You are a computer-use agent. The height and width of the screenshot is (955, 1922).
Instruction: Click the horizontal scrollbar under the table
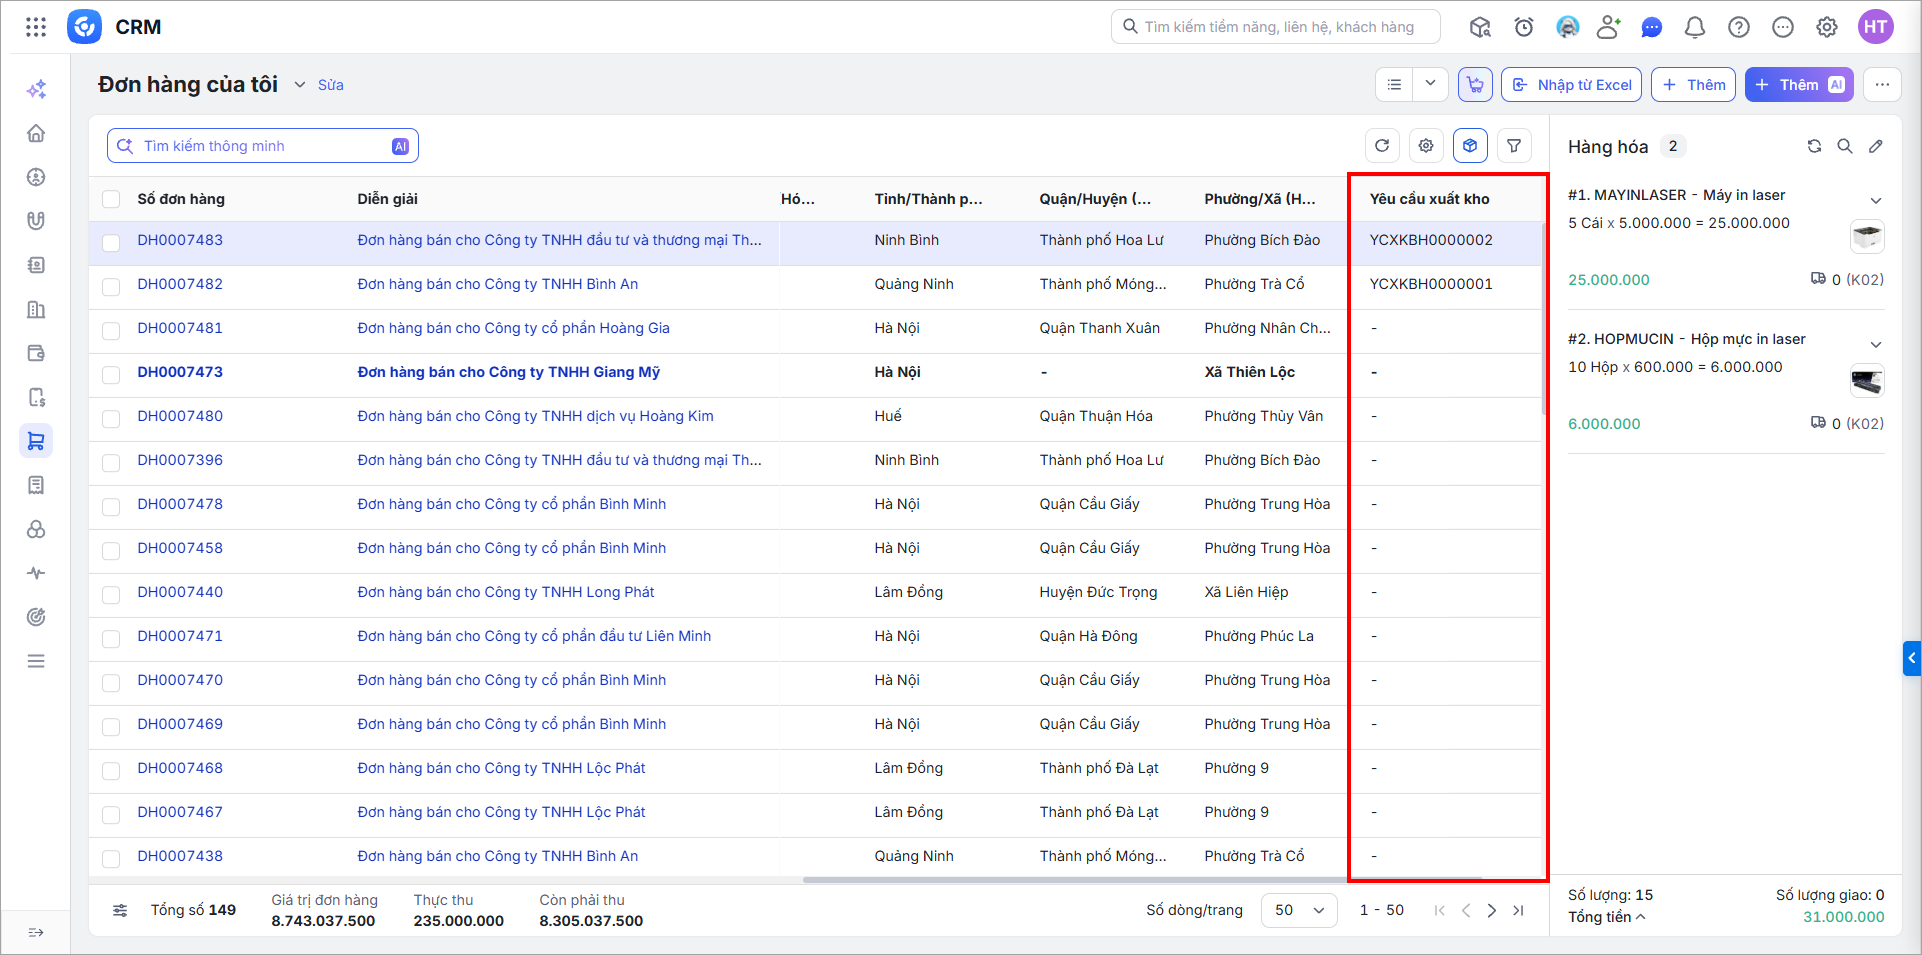(1140, 880)
